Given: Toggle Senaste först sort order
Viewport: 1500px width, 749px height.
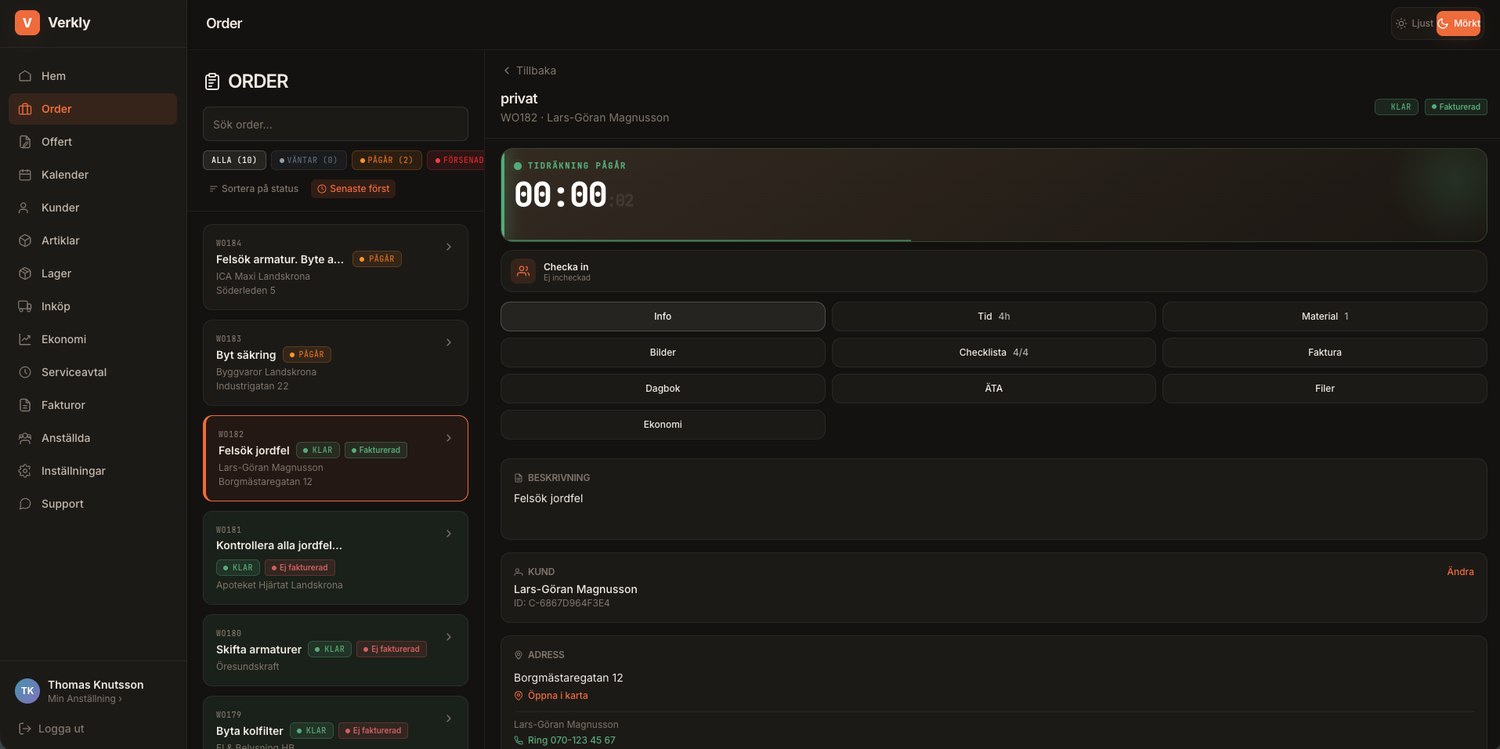Looking at the screenshot, I should 353,189.
